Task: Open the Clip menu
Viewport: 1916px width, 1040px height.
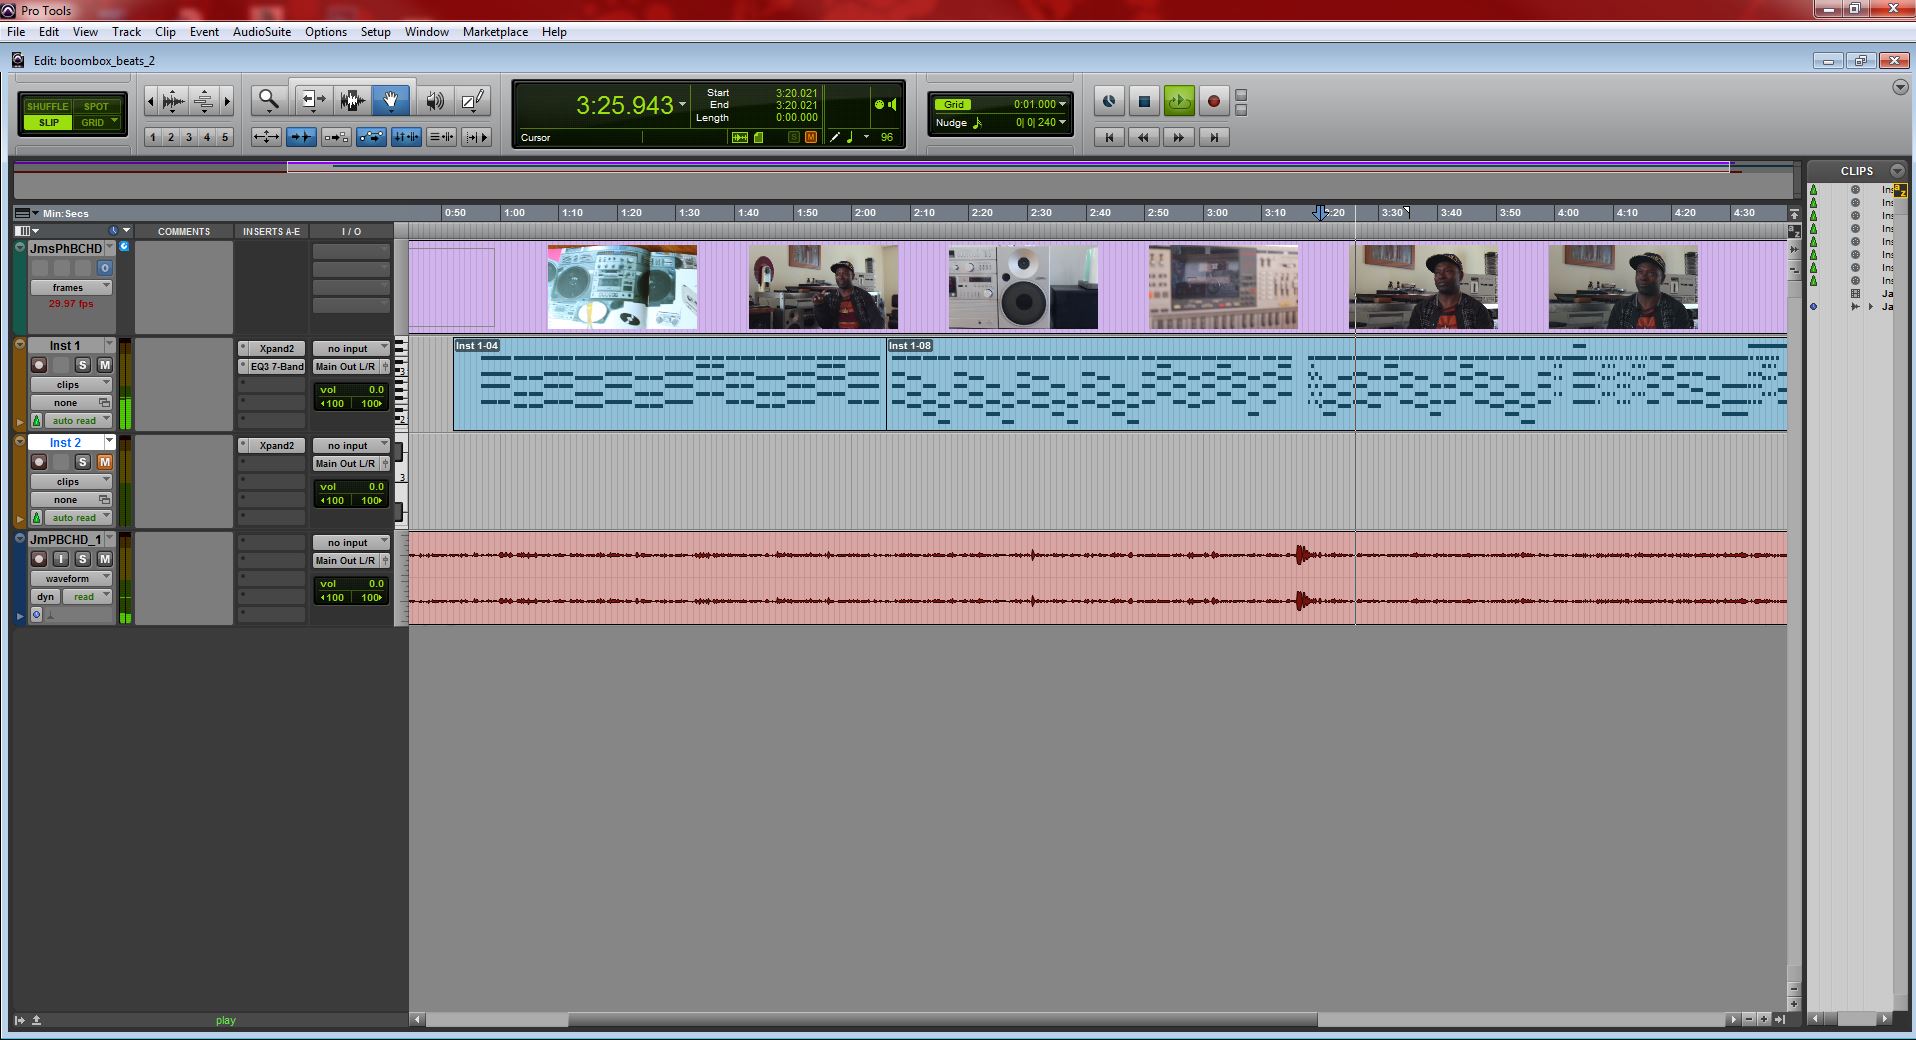Action: [x=165, y=32]
